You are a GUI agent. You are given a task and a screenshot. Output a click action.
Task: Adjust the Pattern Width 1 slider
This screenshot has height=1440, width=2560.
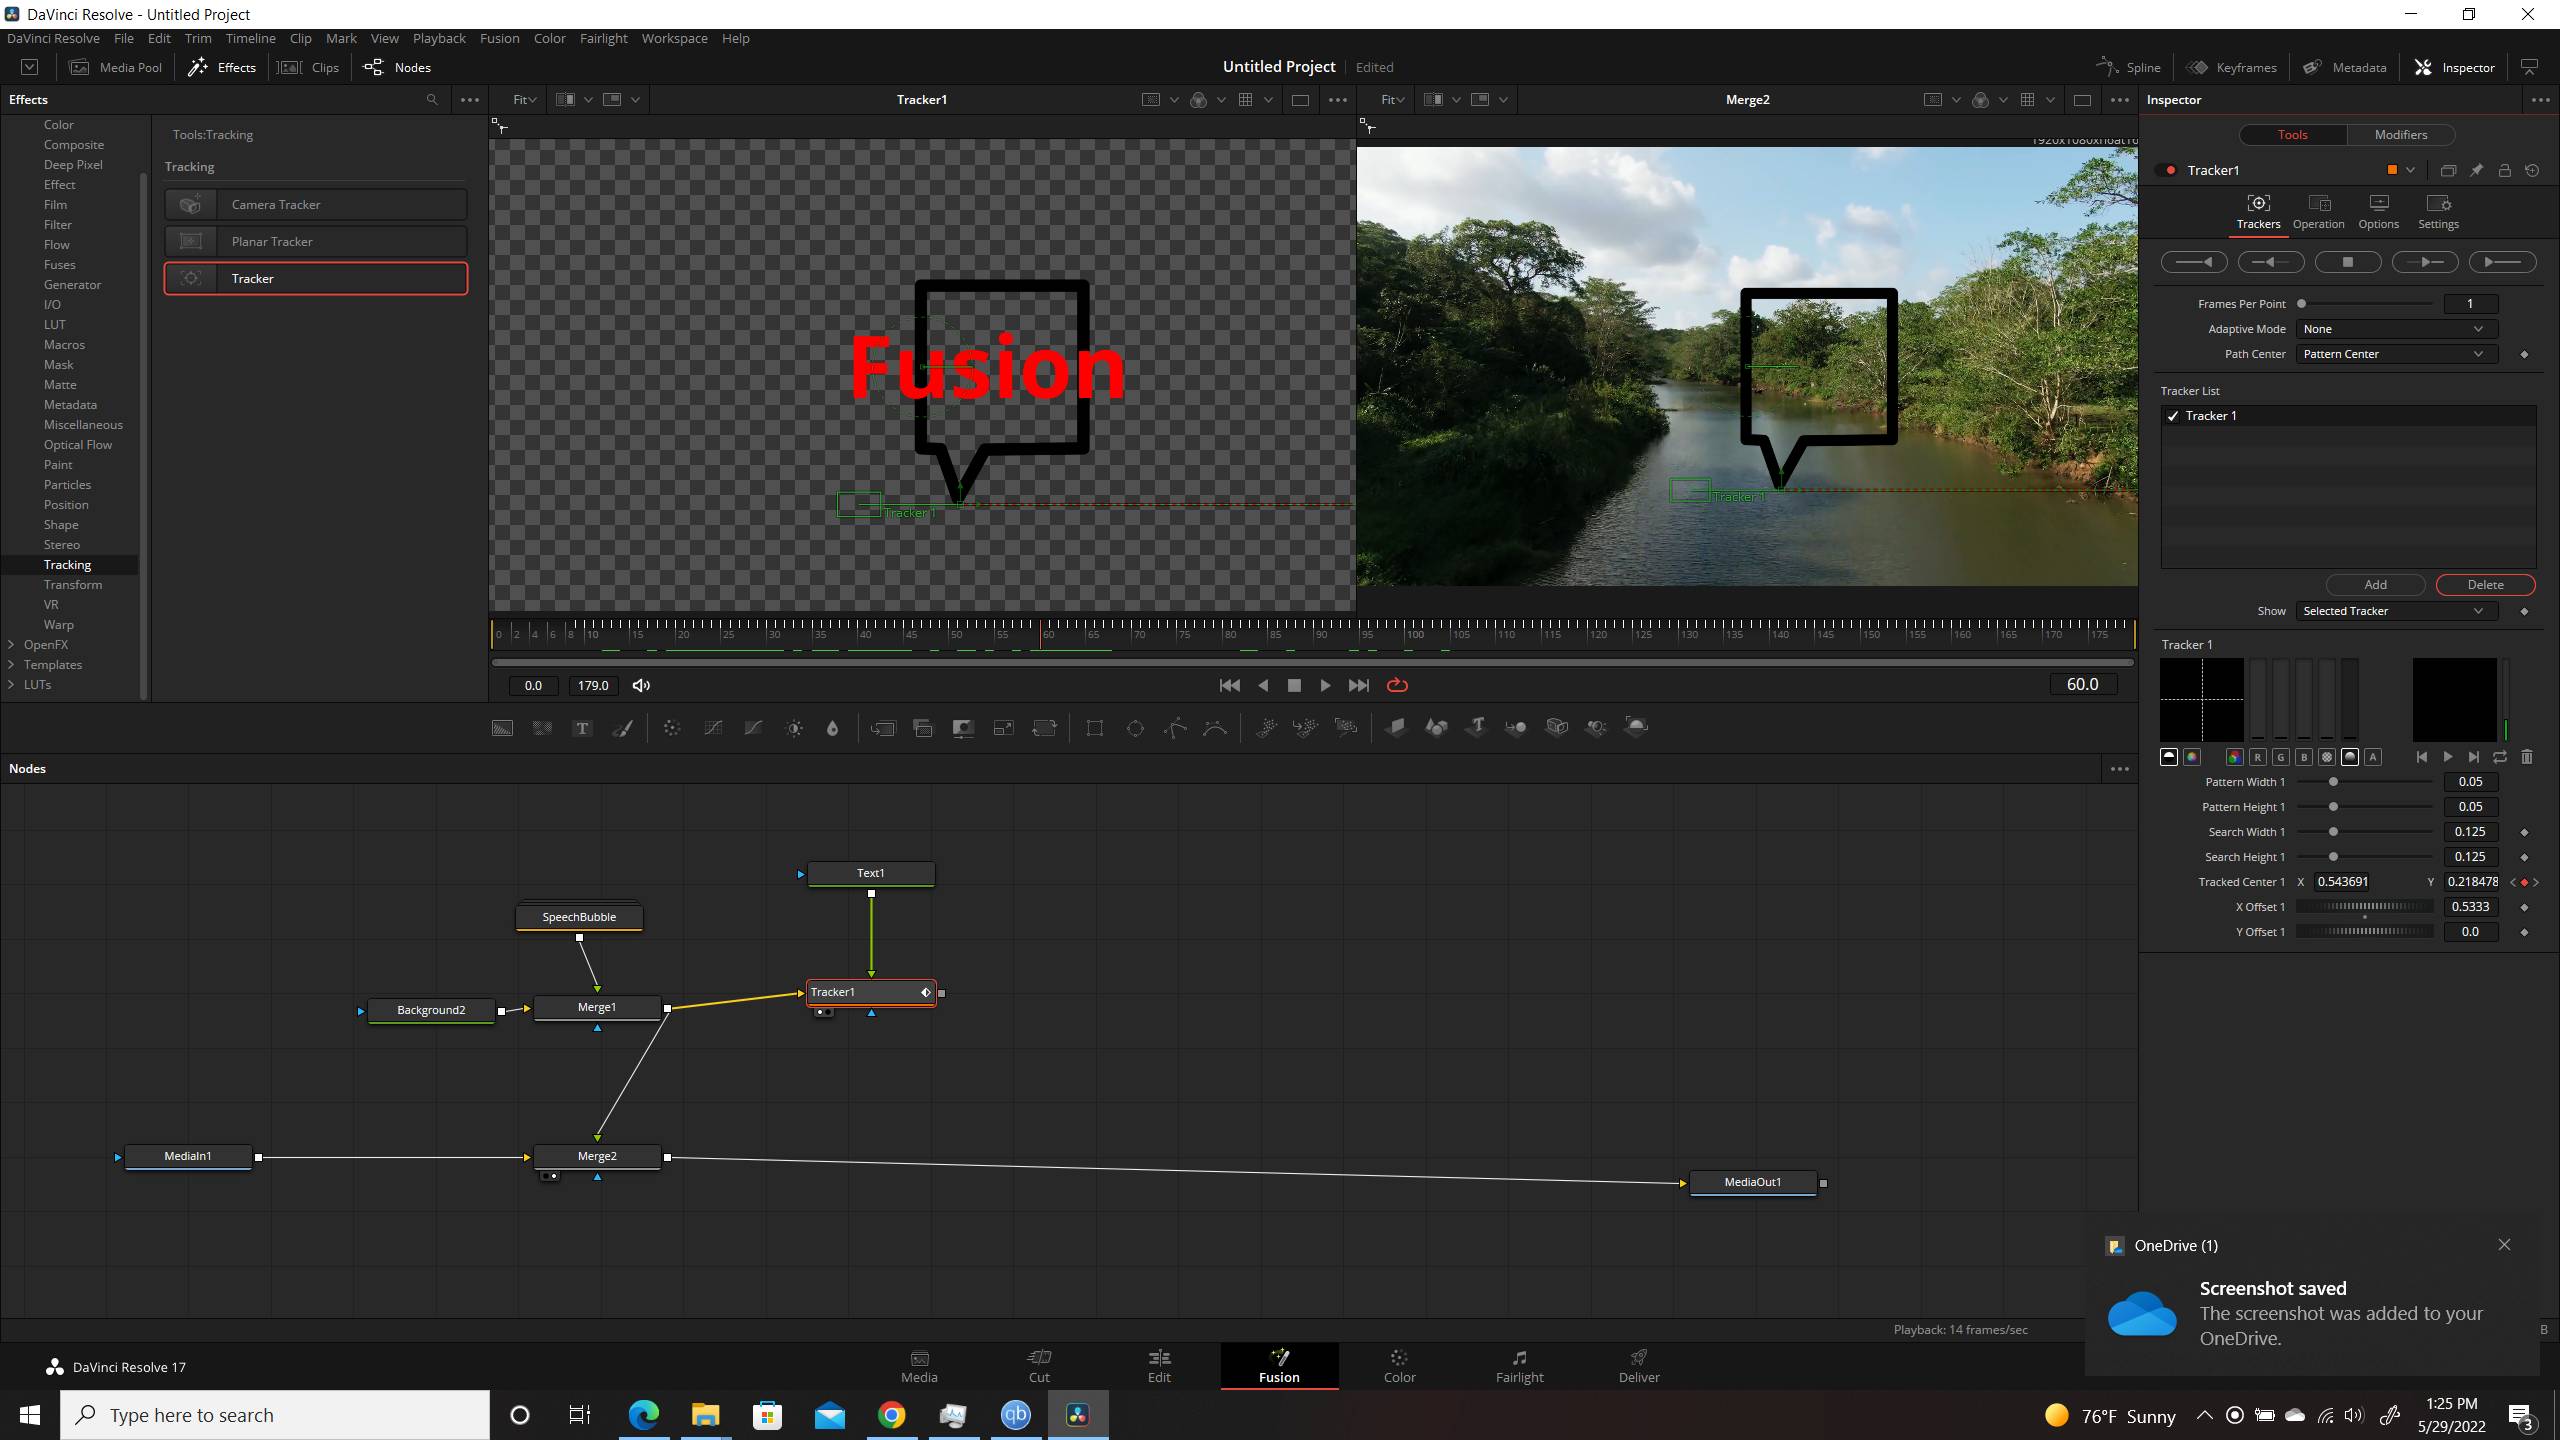click(2366, 782)
